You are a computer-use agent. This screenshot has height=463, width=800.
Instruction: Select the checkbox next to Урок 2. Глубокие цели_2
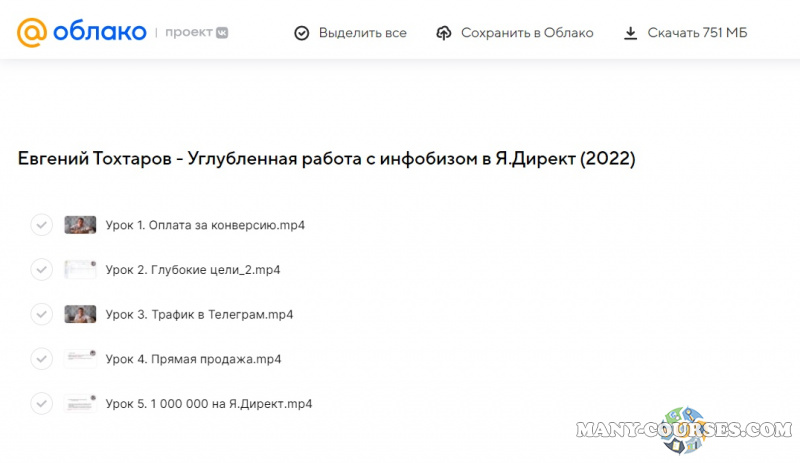click(41, 270)
